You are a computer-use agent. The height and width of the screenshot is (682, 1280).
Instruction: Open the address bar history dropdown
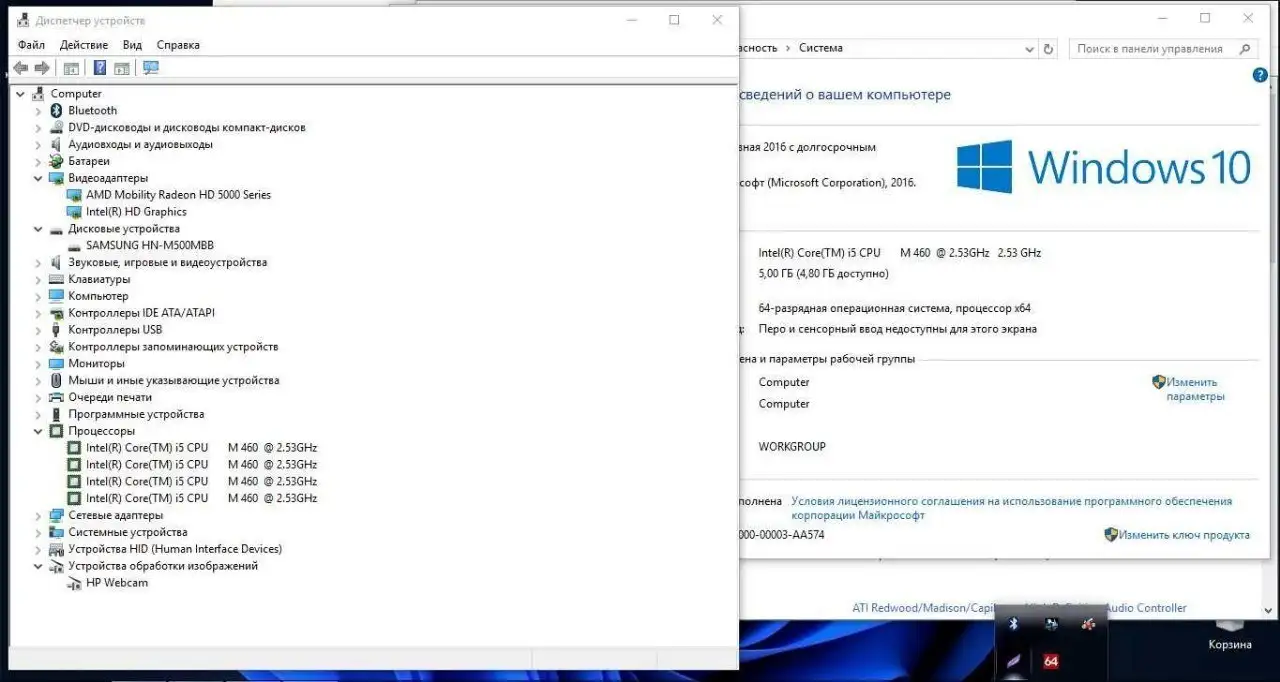1030,48
